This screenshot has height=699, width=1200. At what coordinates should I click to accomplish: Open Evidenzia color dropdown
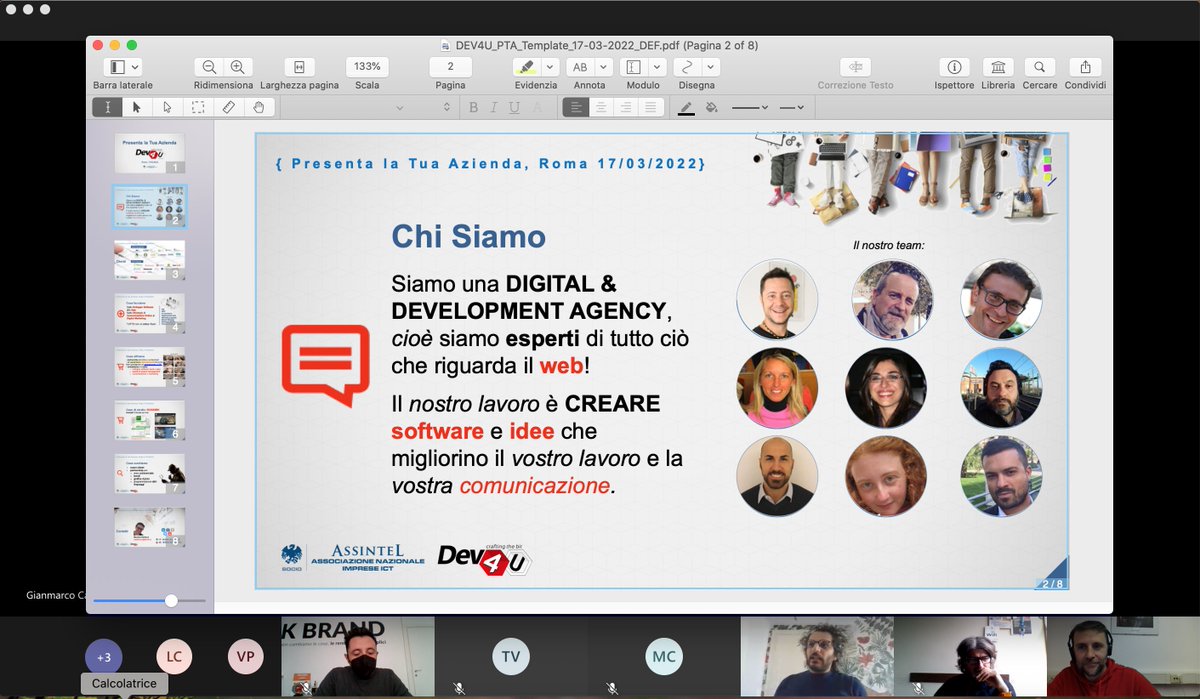[551, 67]
